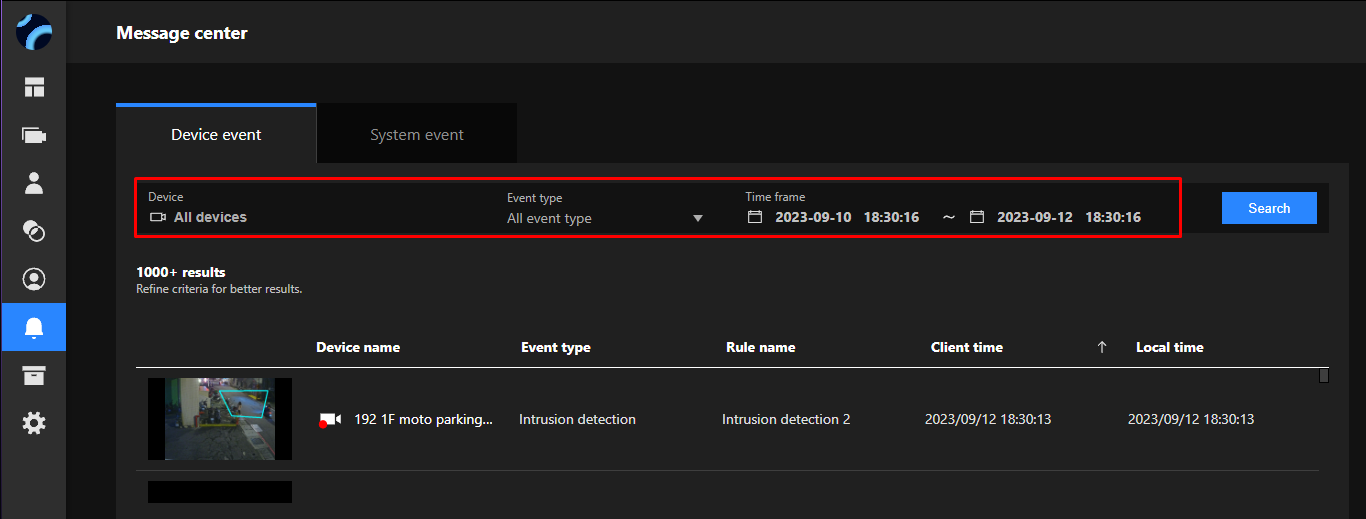
Task: Toggle Client time sort arrow
Action: pos(1102,347)
